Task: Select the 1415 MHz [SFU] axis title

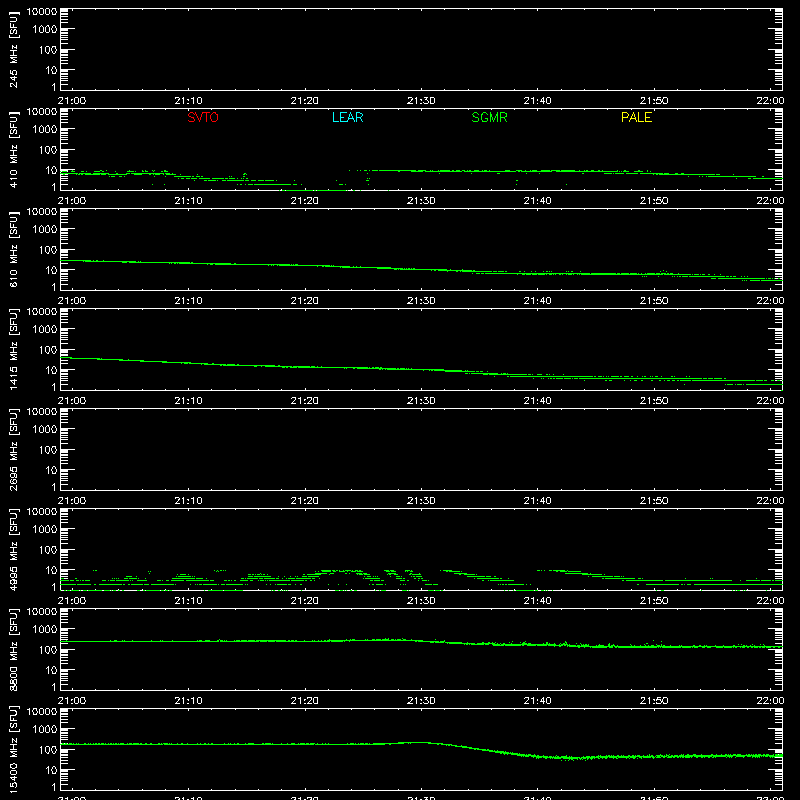Action: (x=13, y=349)
